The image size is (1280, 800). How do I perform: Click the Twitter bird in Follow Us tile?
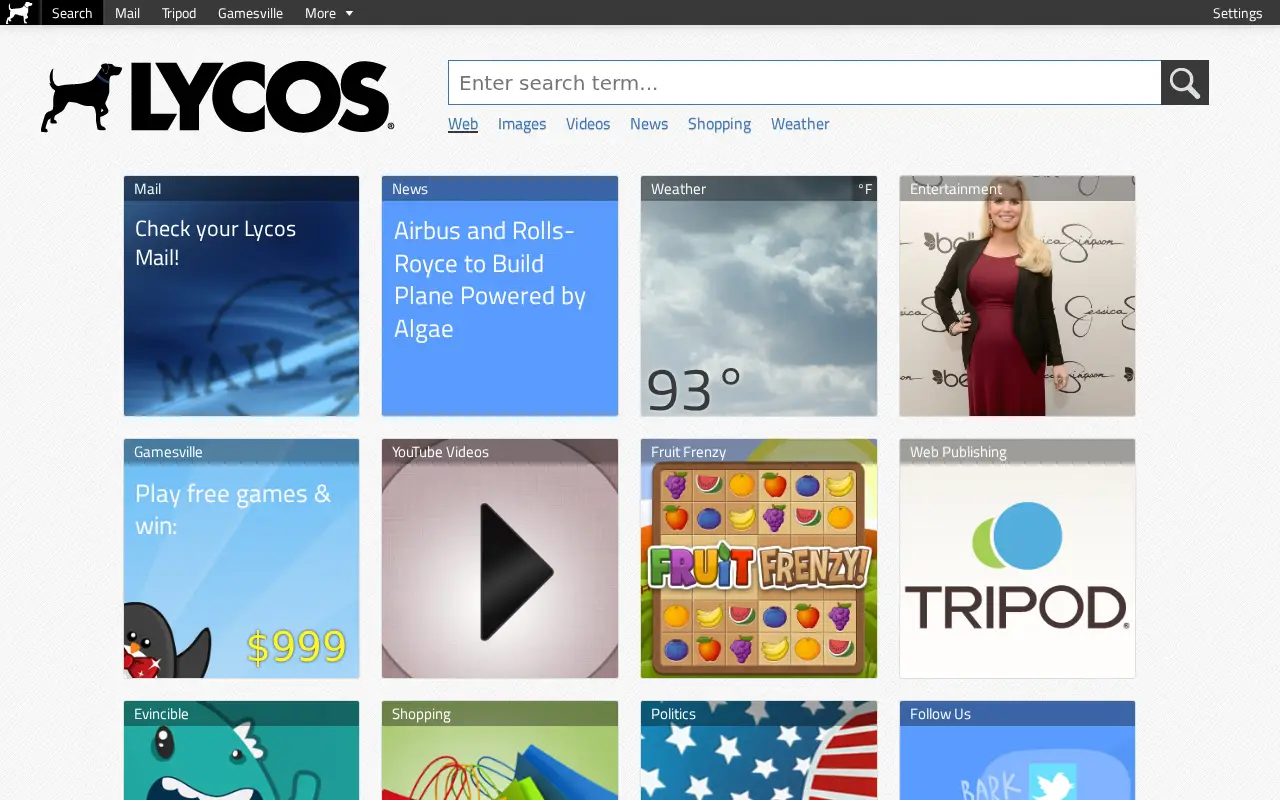tap(1052, 782)
